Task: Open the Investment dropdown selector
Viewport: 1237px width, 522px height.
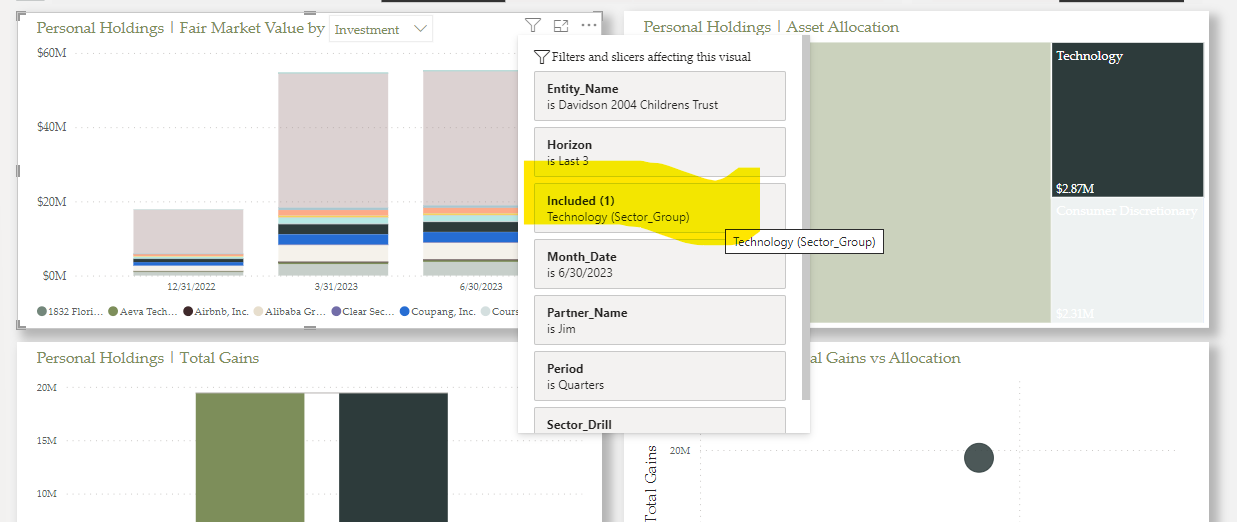Action: click(381, 29)
